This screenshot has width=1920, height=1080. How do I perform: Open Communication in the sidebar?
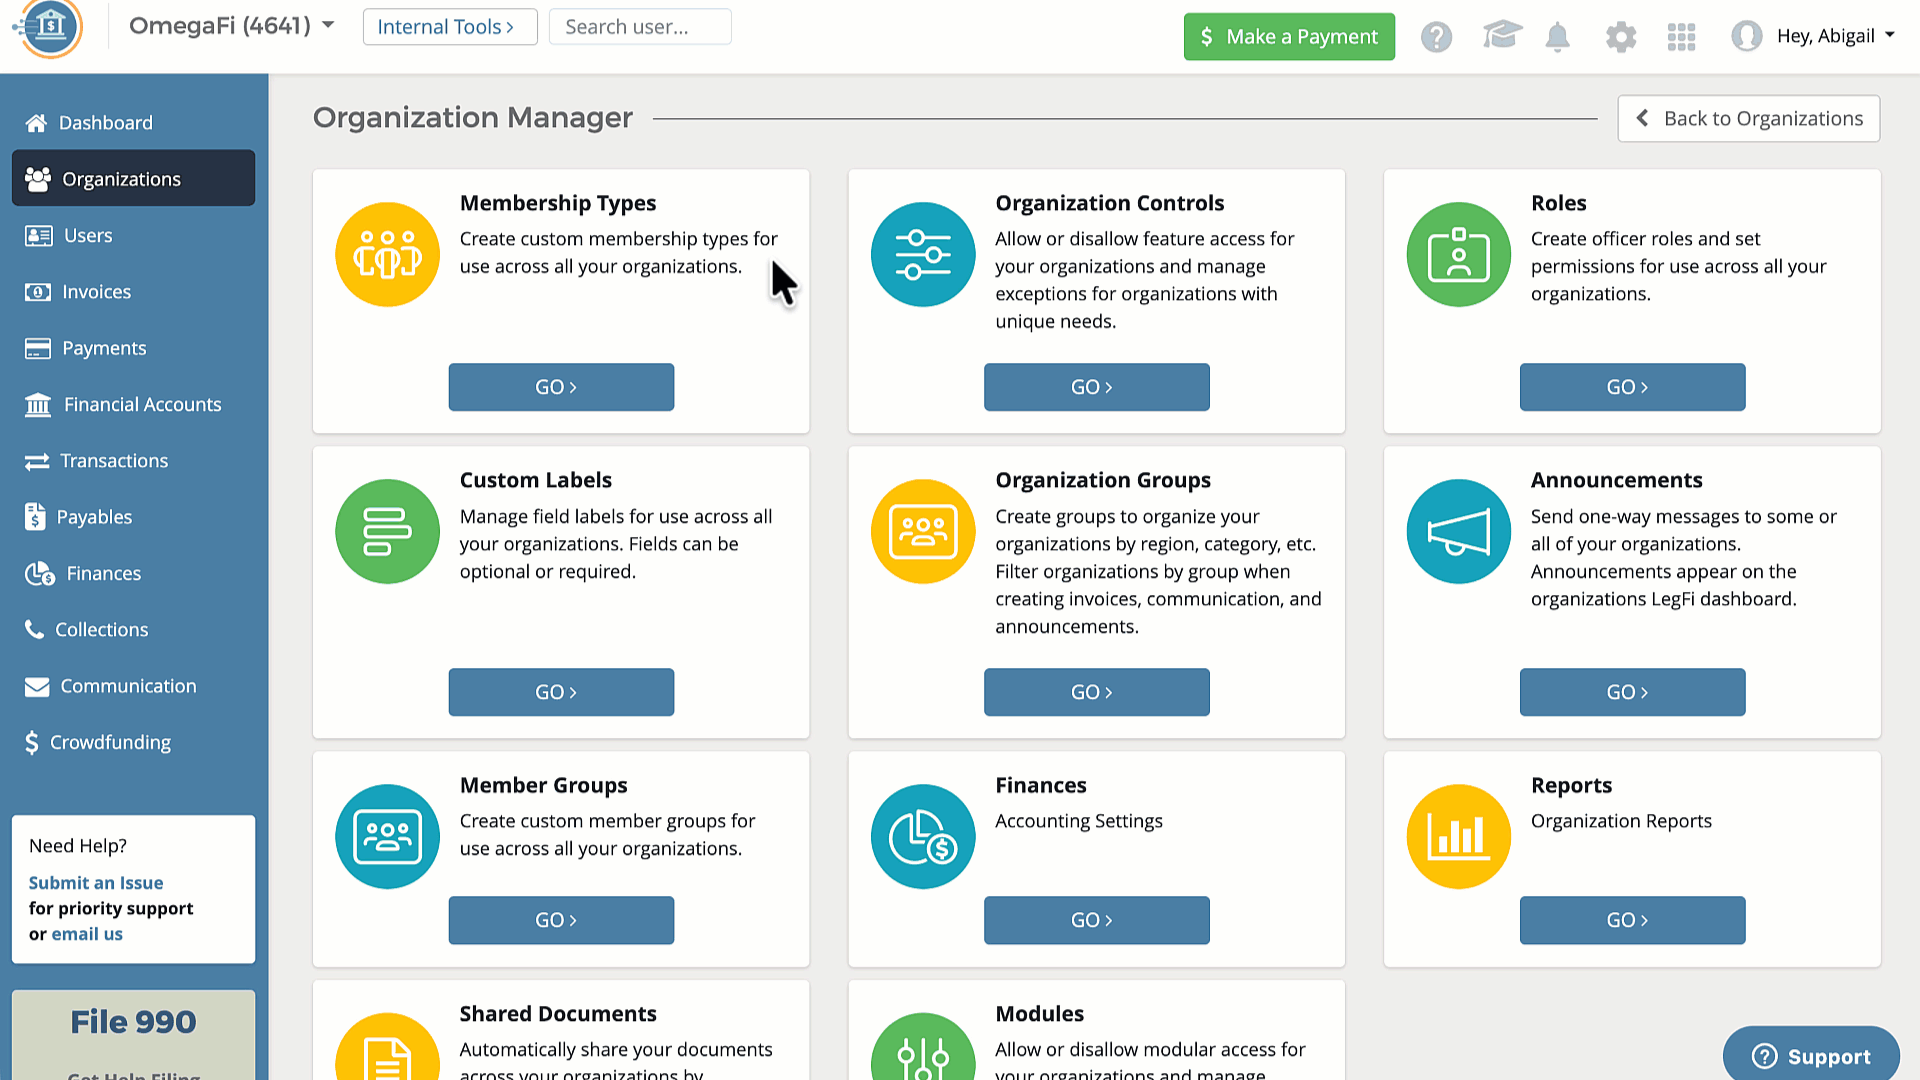click(x=128, y=686)
